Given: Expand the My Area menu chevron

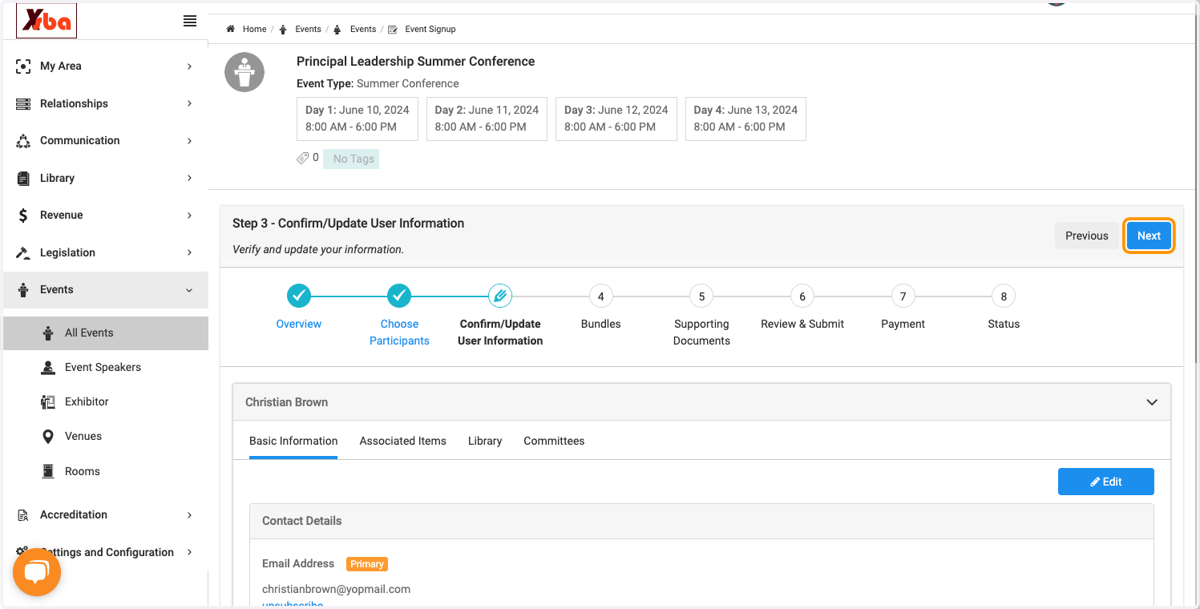Looking at the screenshot, I should click(x=190, y=67).
